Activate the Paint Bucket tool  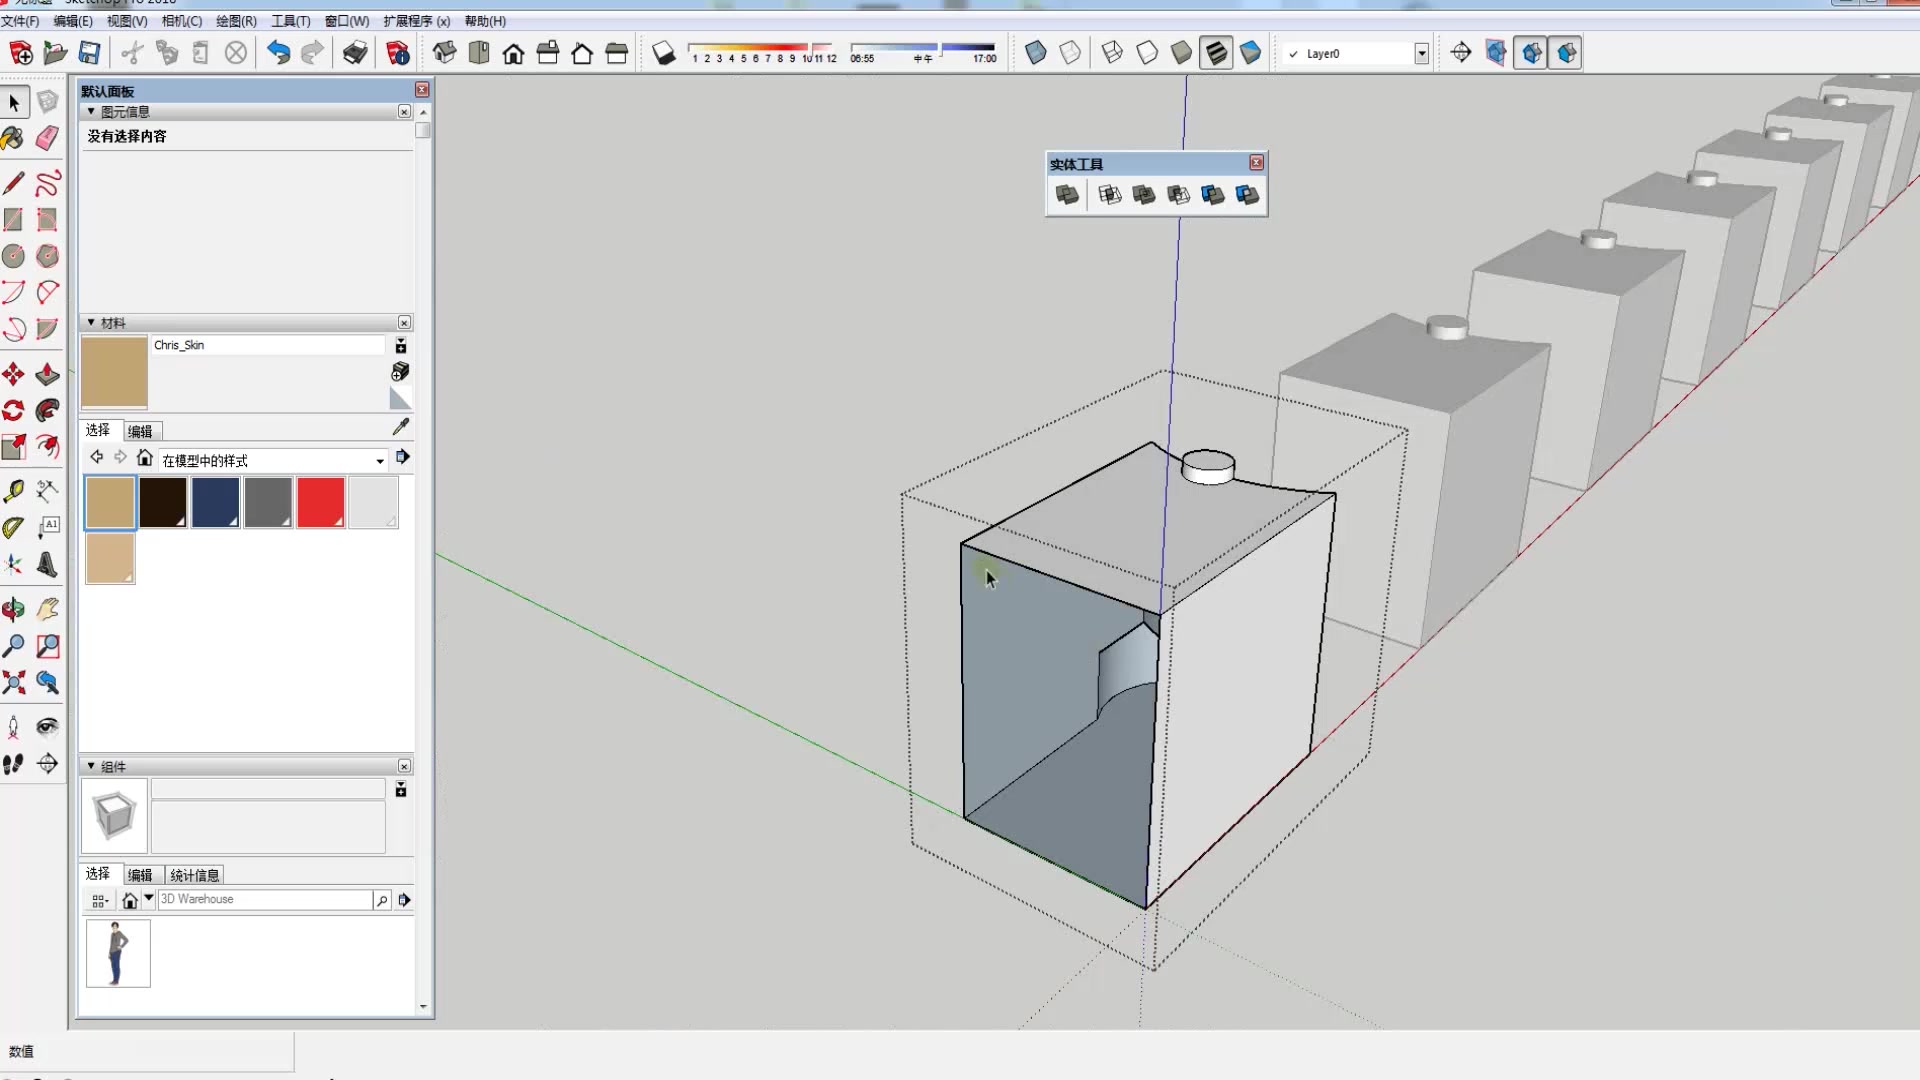pyautogui.click(x=13, y=138)
